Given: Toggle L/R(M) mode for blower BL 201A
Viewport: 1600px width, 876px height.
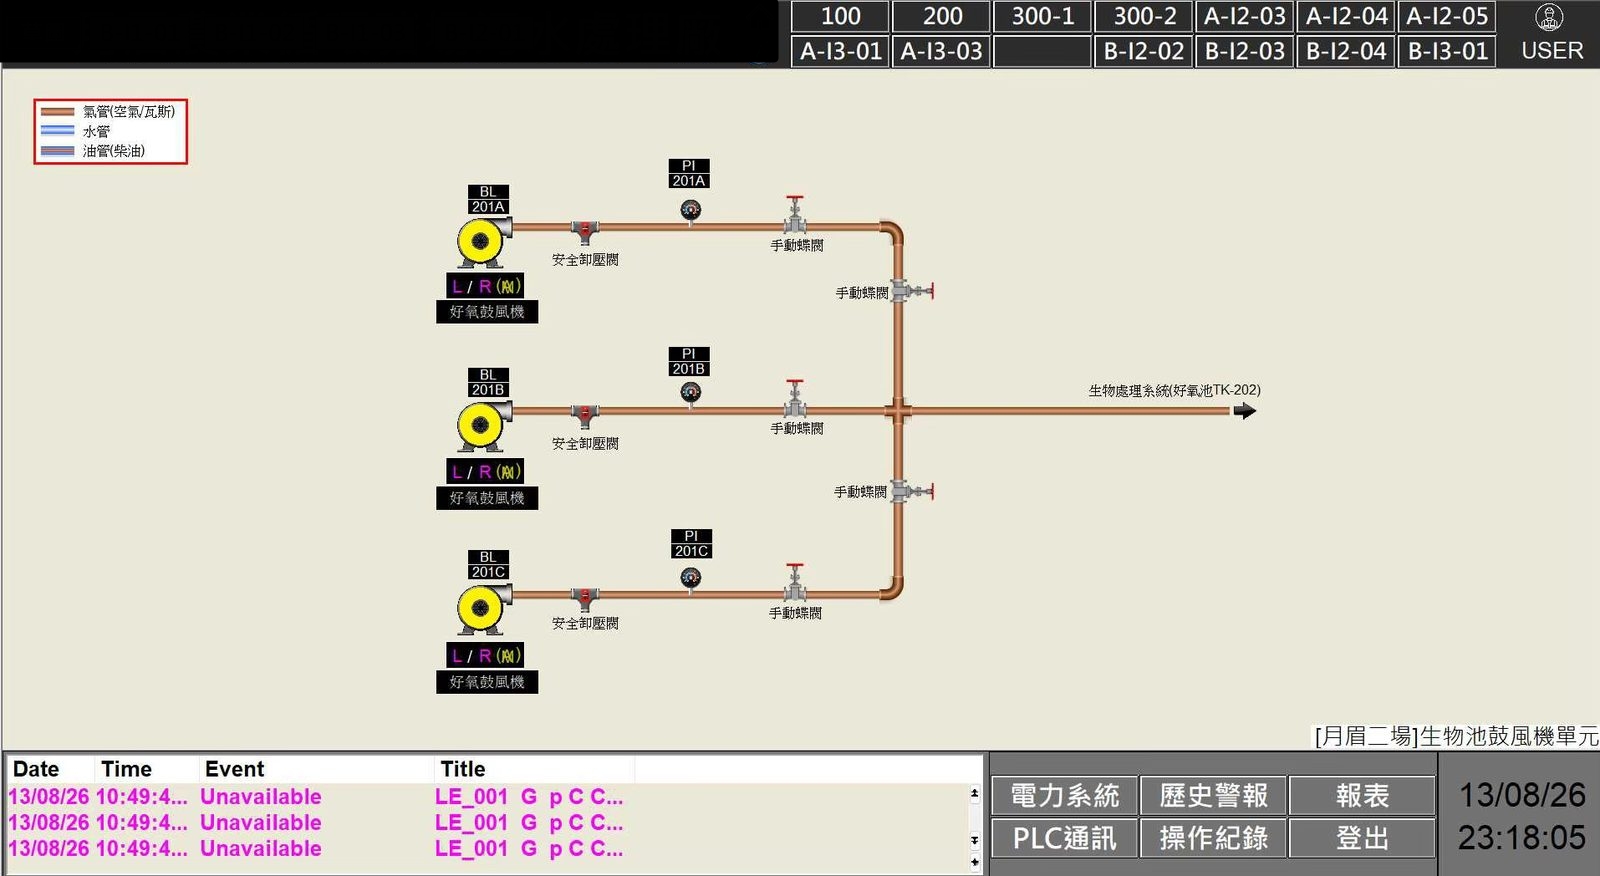Looking at the screenshot, I should pos(486,286).
